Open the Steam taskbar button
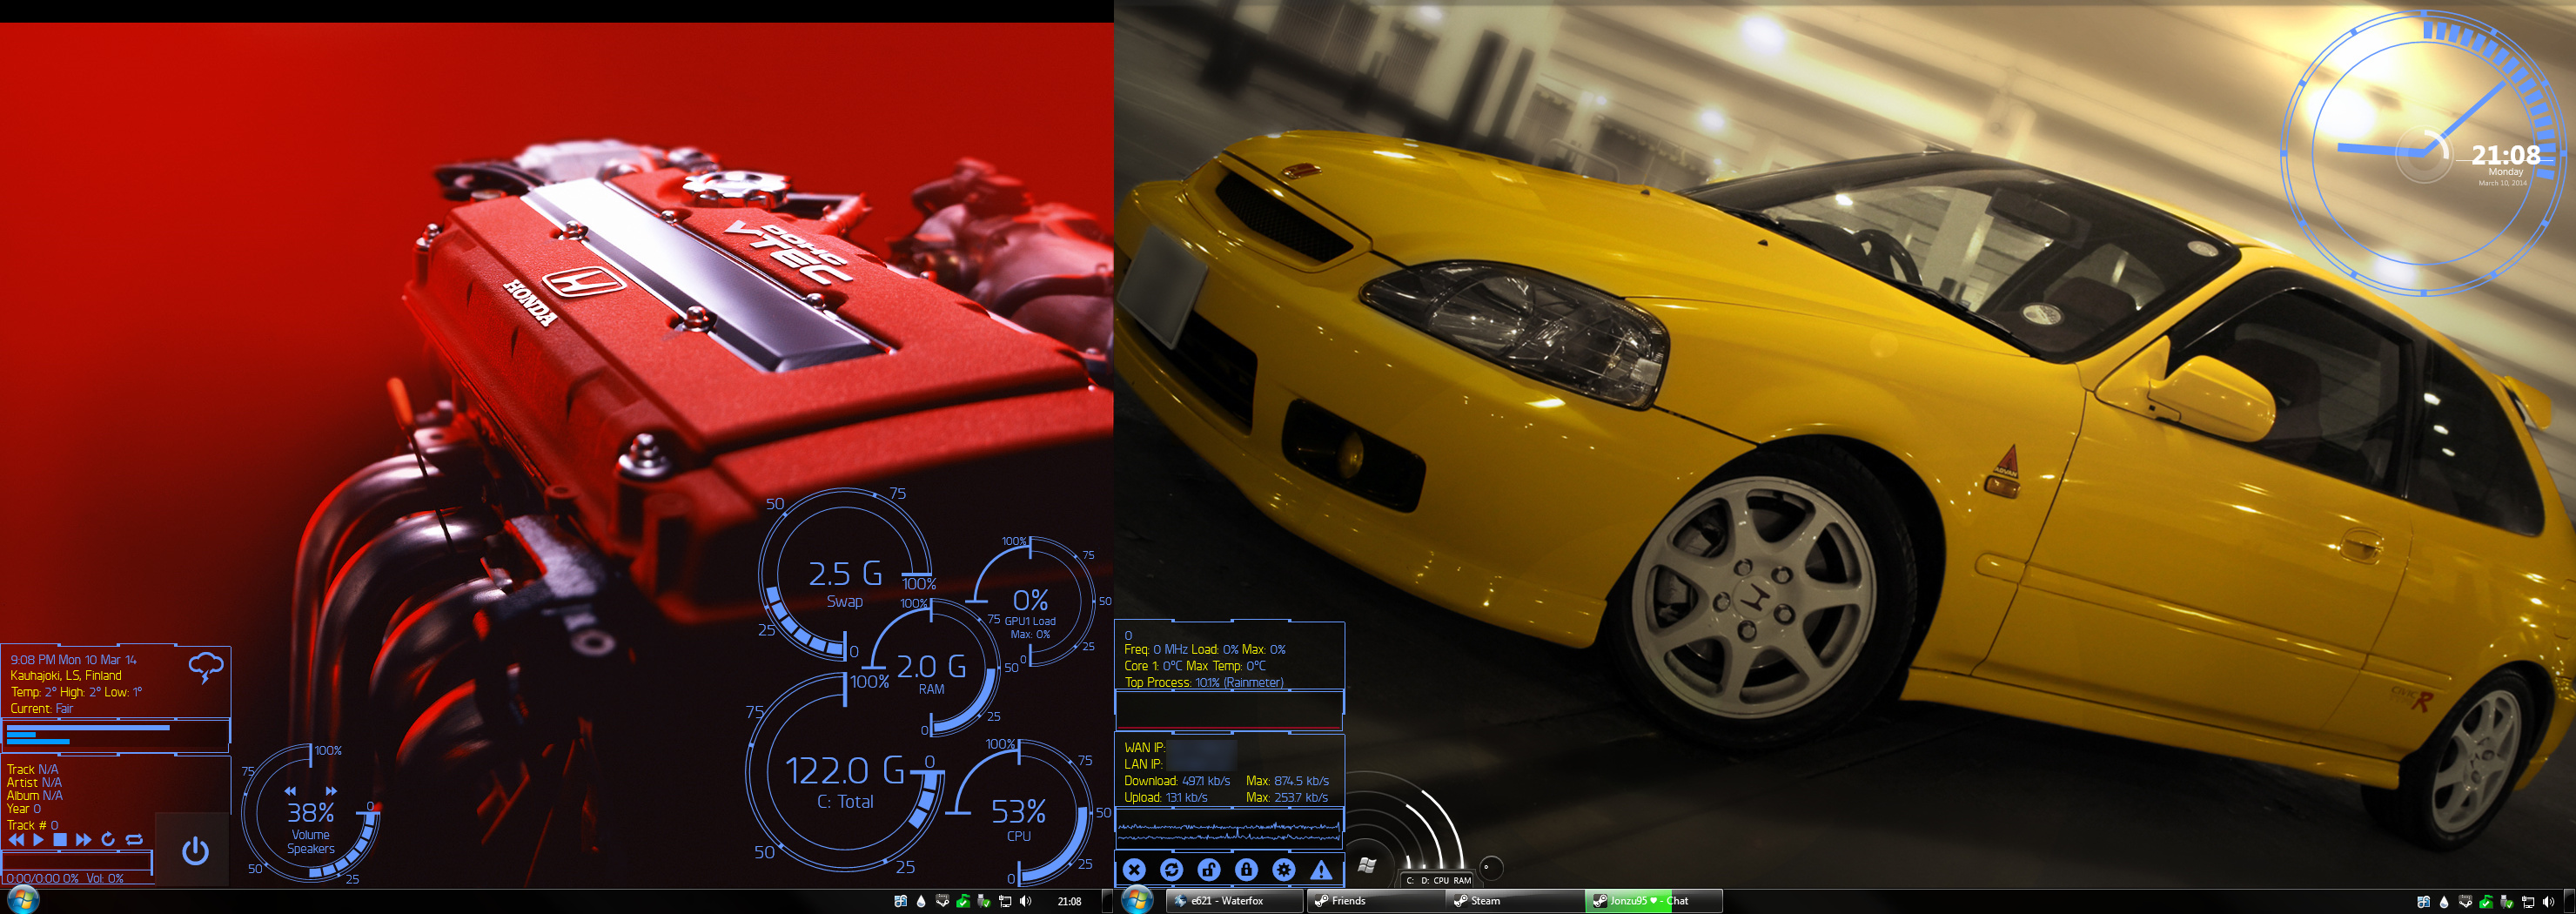This screenshot has width=2576, height=914. click(x=1514, y=901)
